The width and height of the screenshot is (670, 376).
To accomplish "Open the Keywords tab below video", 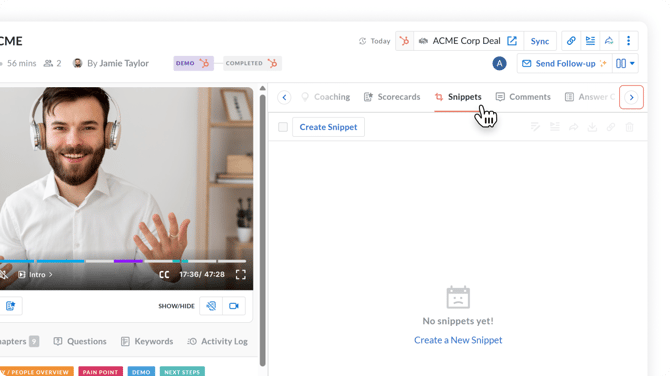I will [x=147, y=341].
